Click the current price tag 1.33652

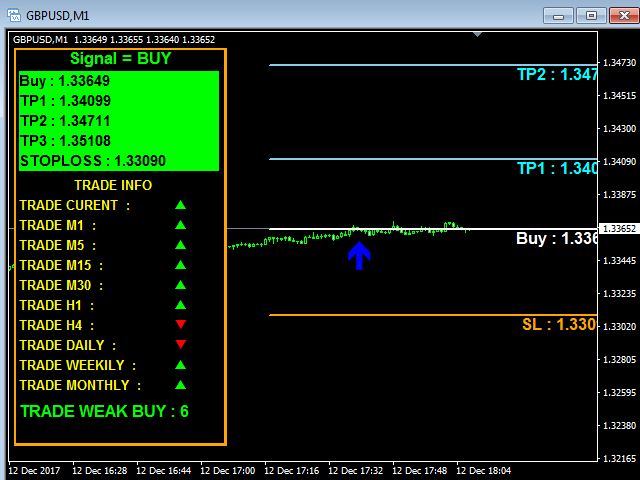pos(619,229)
